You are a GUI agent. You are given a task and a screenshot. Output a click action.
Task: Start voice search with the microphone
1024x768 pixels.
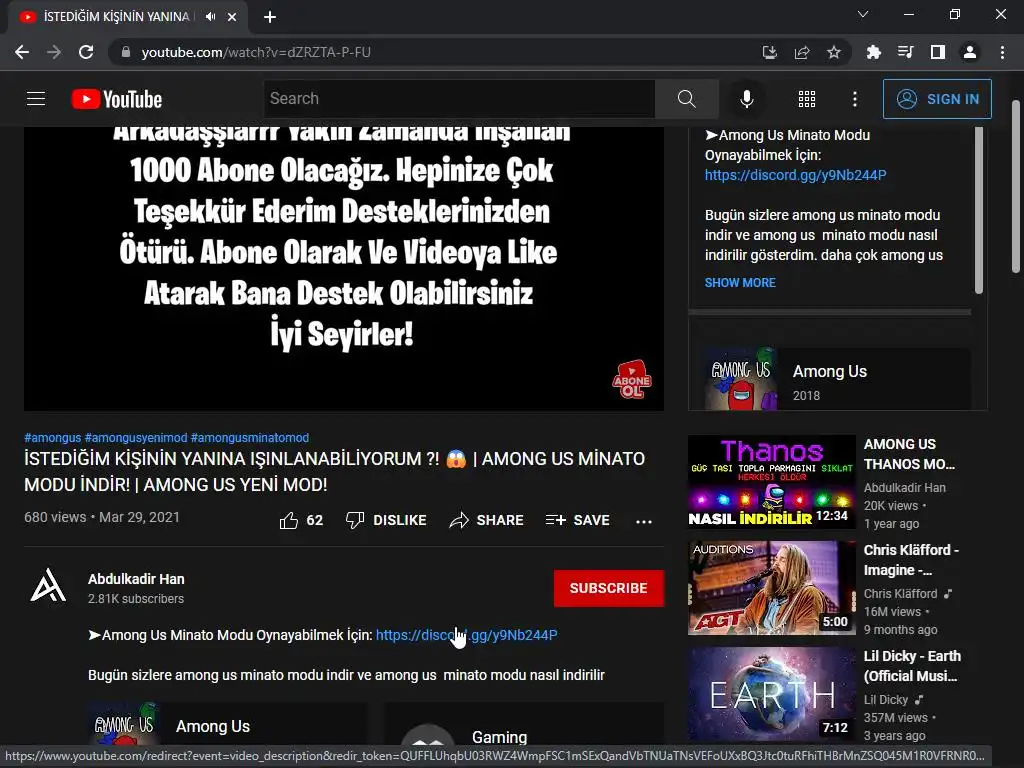[746, 99]
